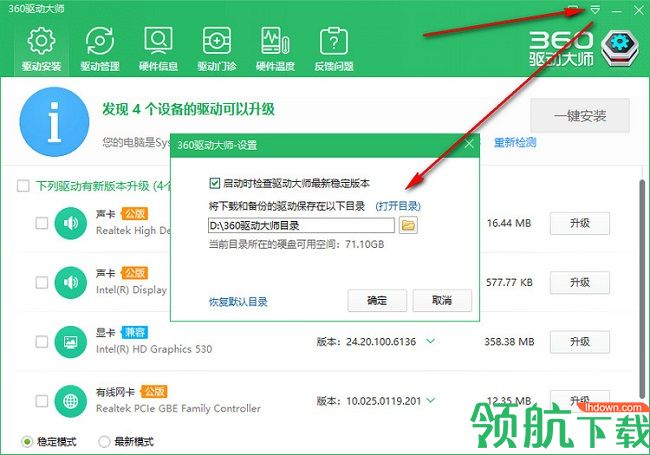Click text Realtek PCIe GBE Family Controller
The width and height of the screenshot is (650, 455).
click(x=178, y=409)
